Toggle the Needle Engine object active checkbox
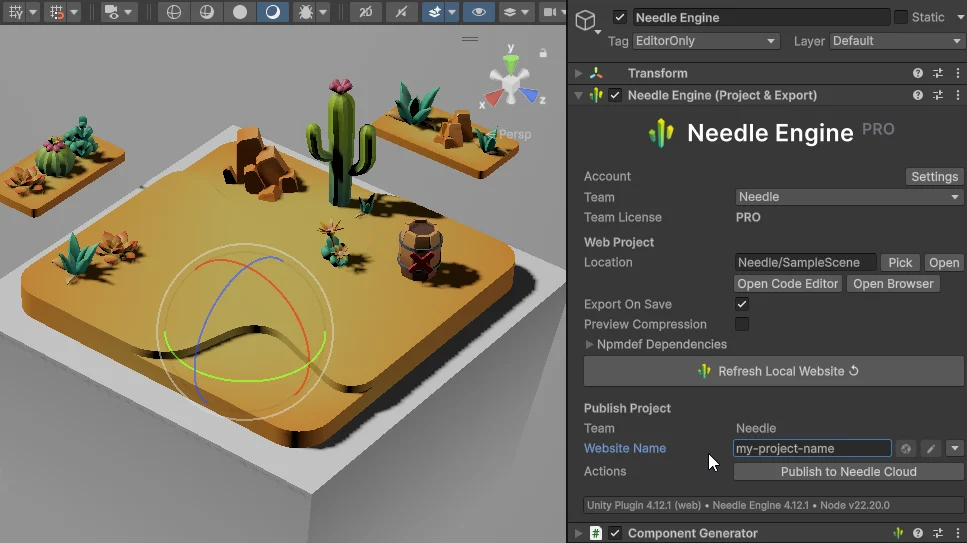 point(620,17)
